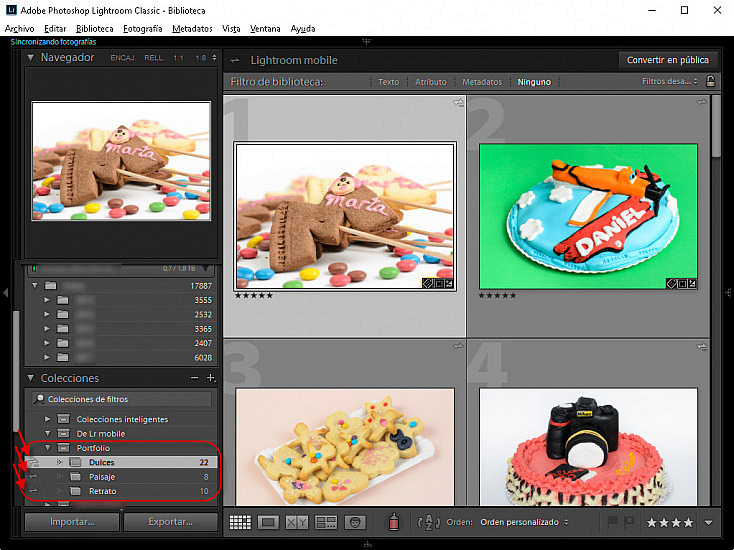Set star rating in the bottom toolbar

(x=669, y=522)
